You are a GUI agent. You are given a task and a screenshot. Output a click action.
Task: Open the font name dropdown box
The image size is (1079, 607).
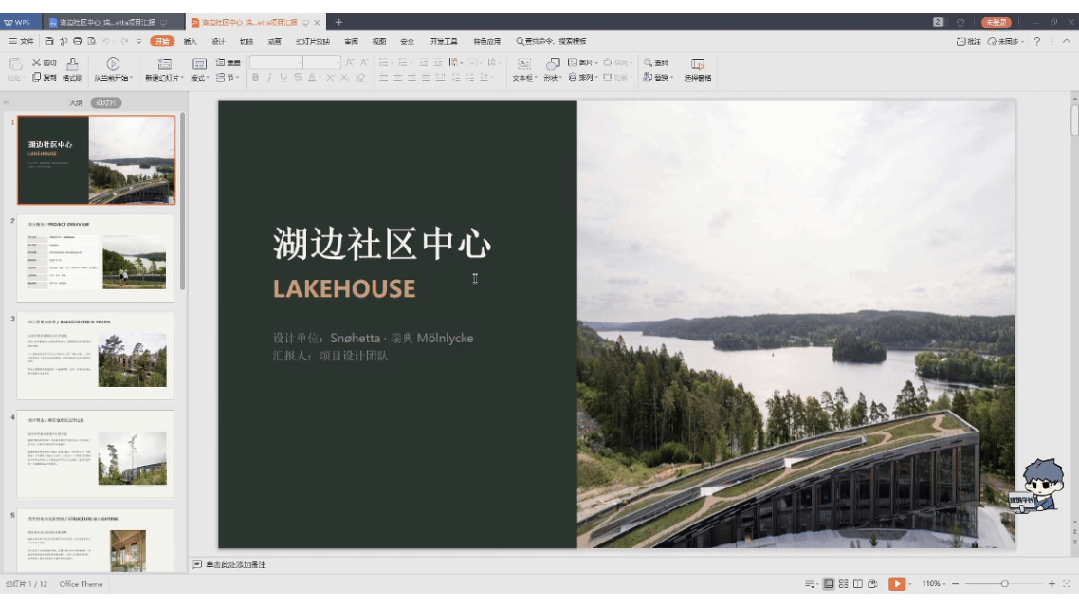(276, 63)
